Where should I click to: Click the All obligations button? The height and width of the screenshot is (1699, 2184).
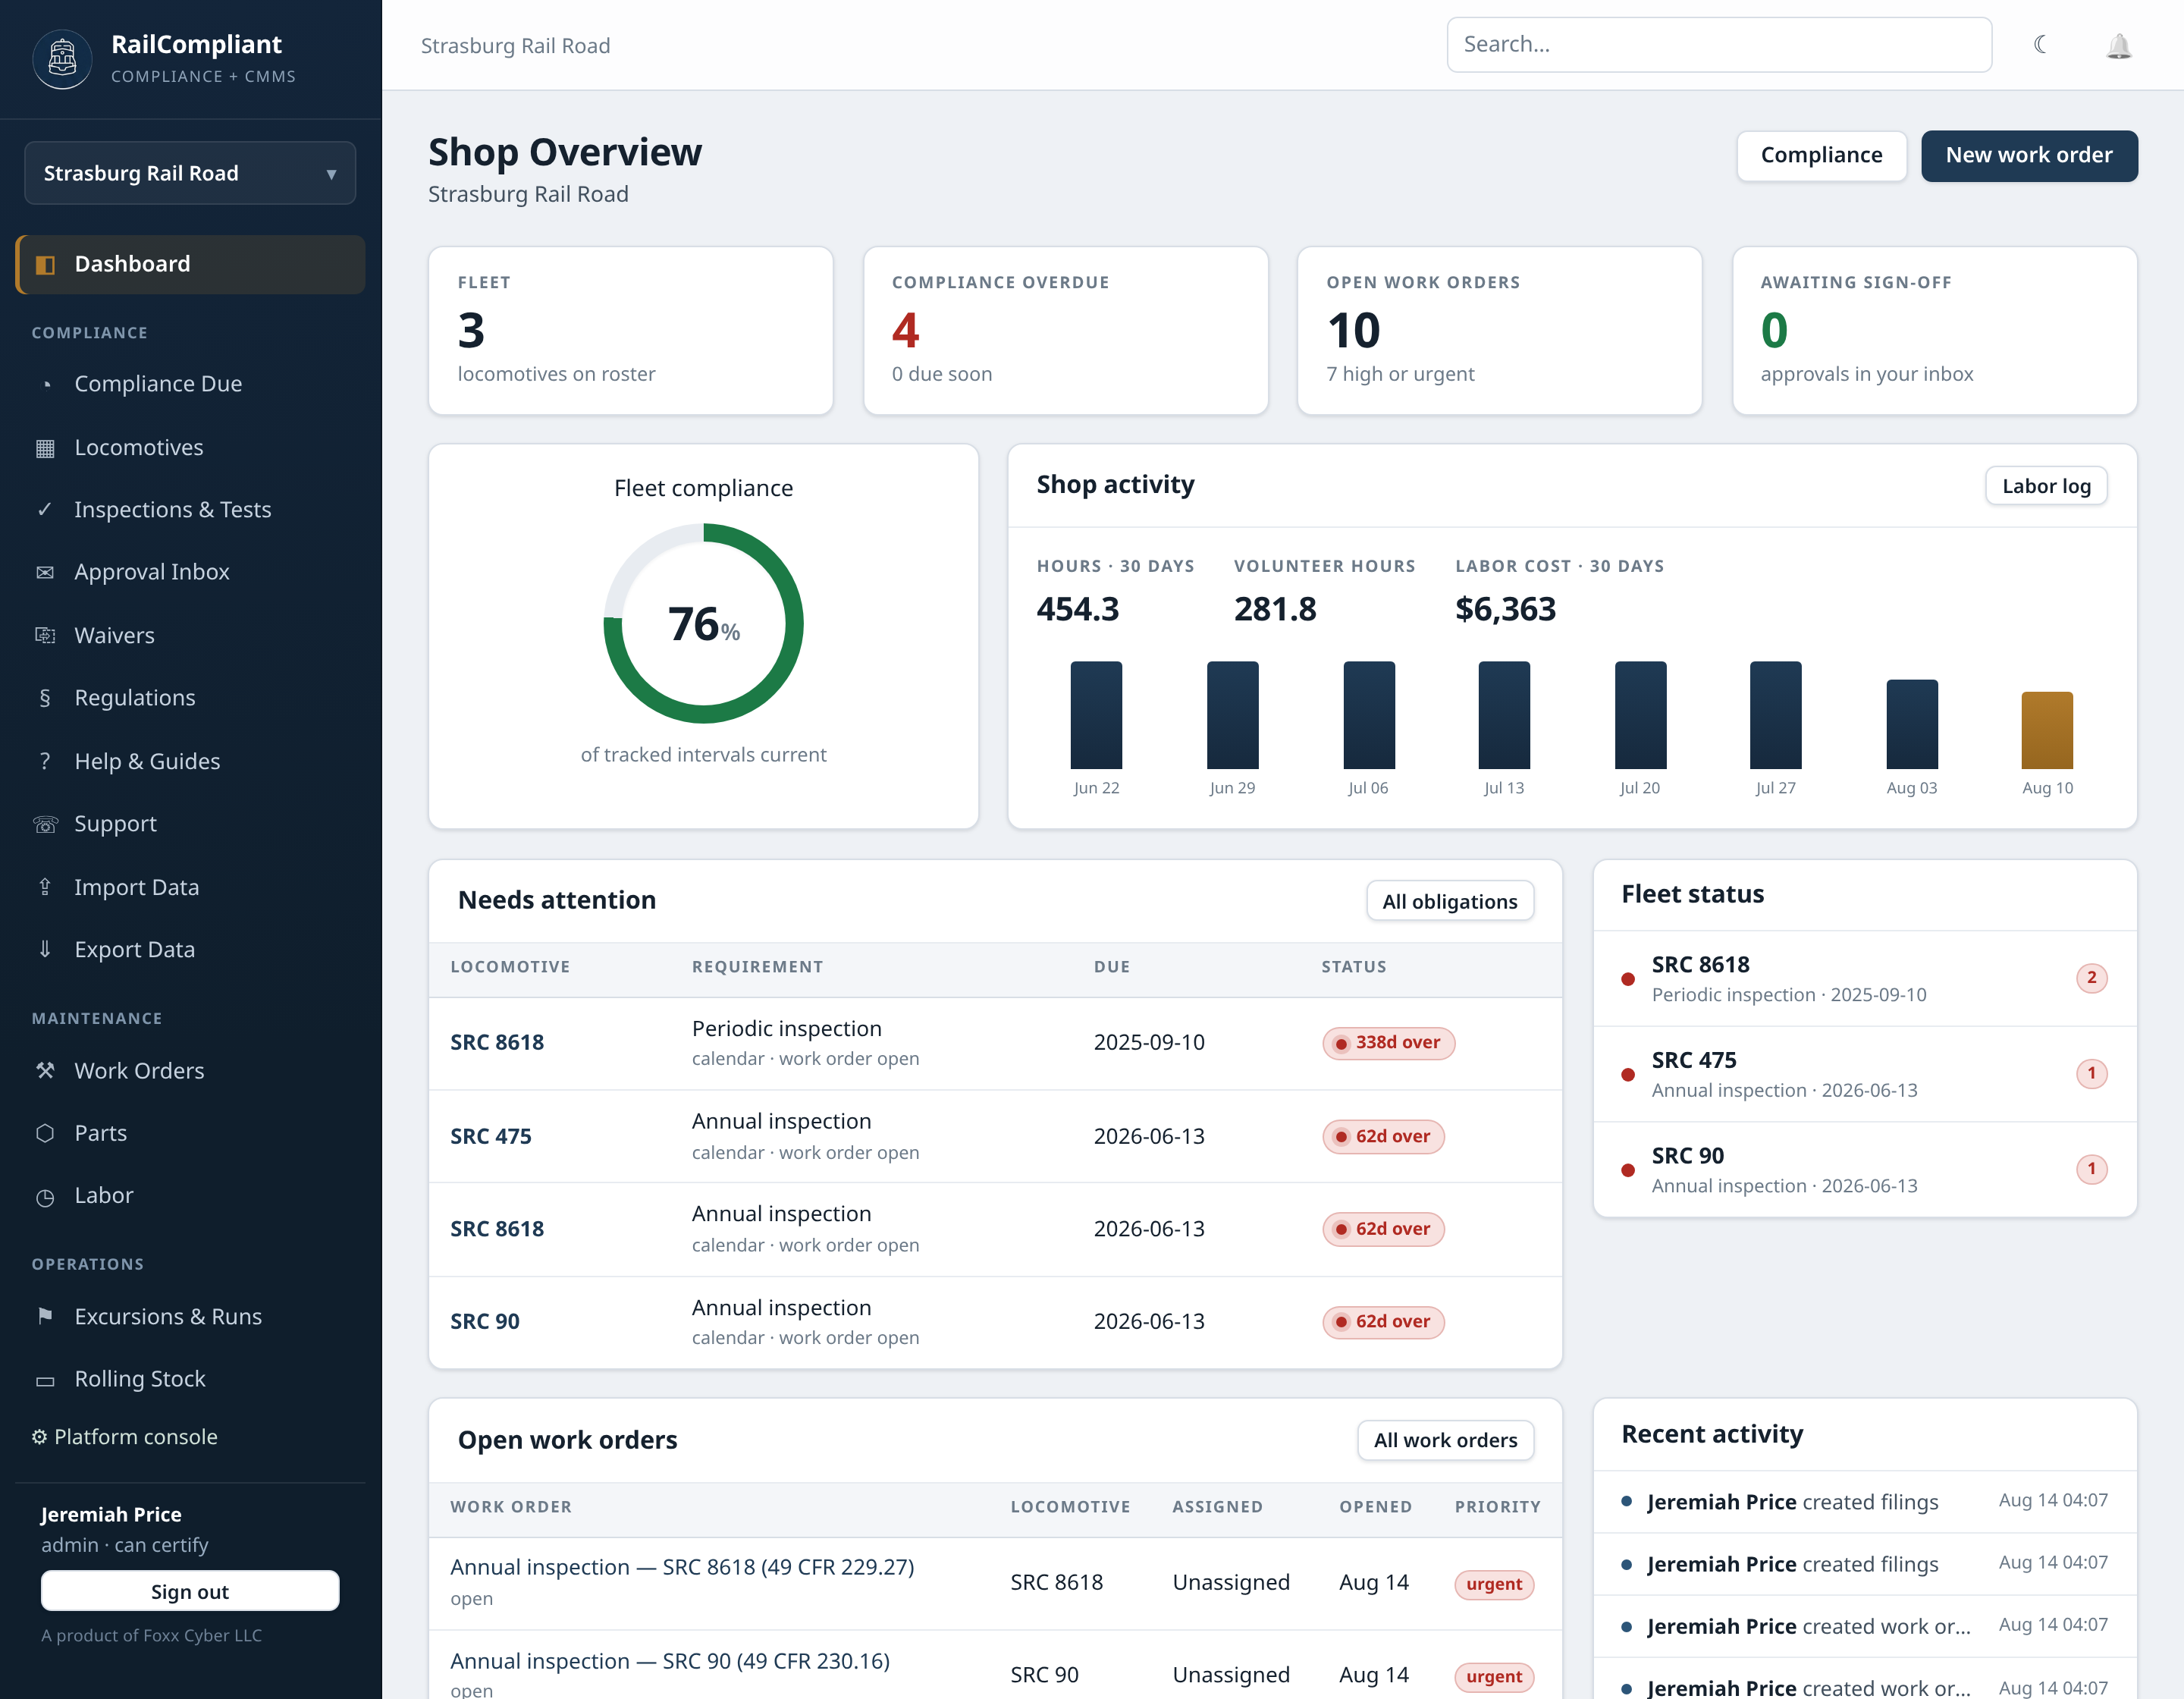pyautogui.click(x=1449, y=901)
